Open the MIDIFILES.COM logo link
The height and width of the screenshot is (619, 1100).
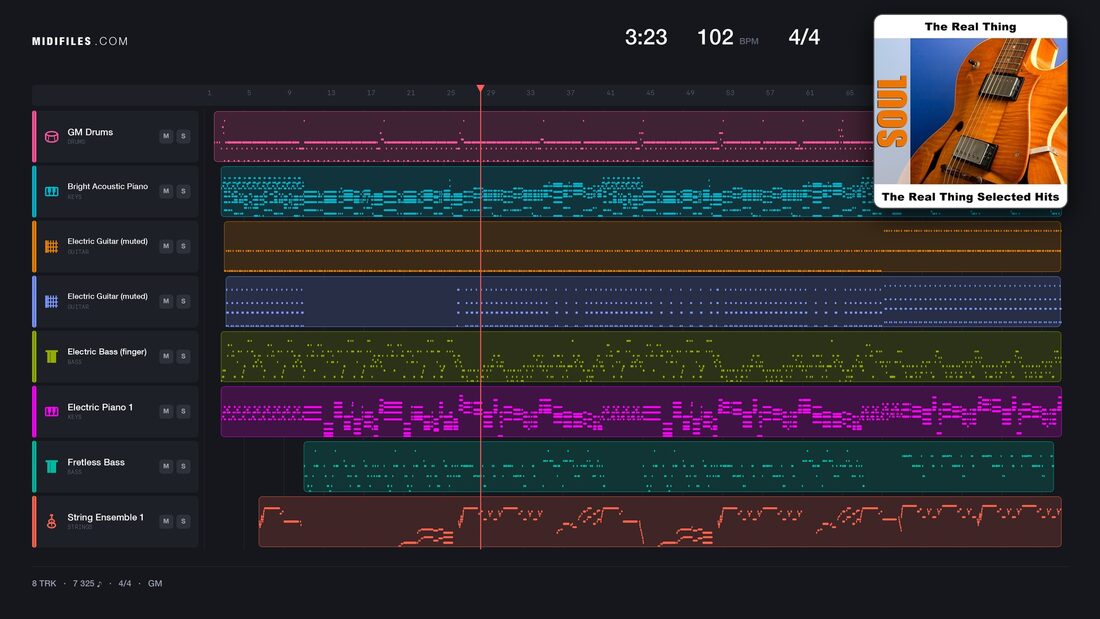click(x=80, y=41)
